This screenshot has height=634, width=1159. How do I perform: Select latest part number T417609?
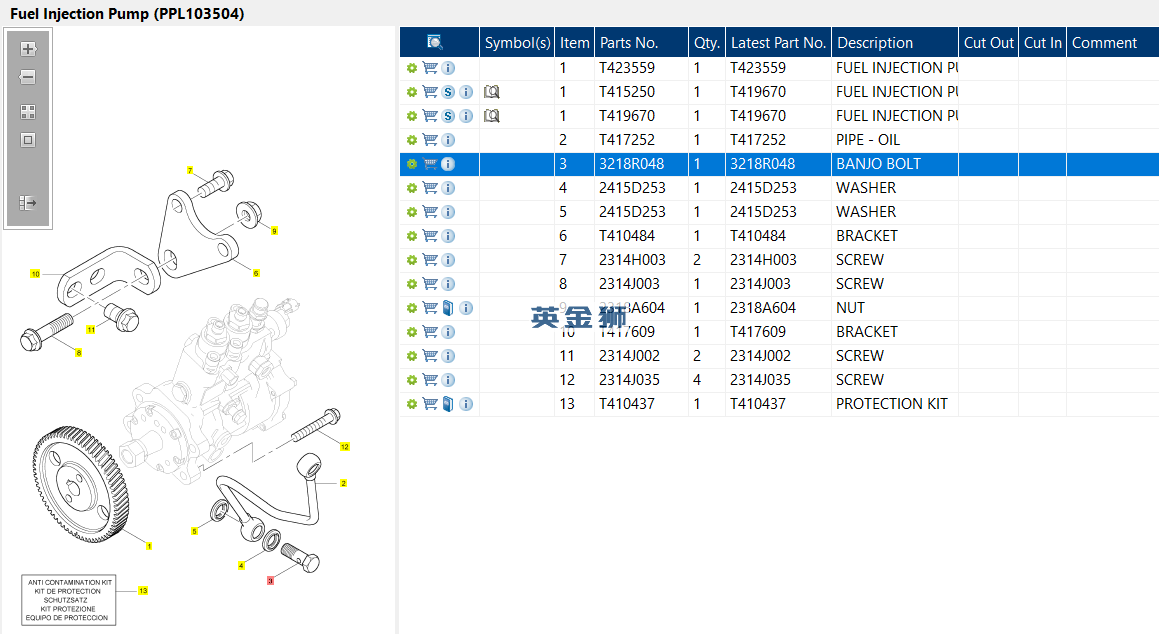(x=778, y=332)
